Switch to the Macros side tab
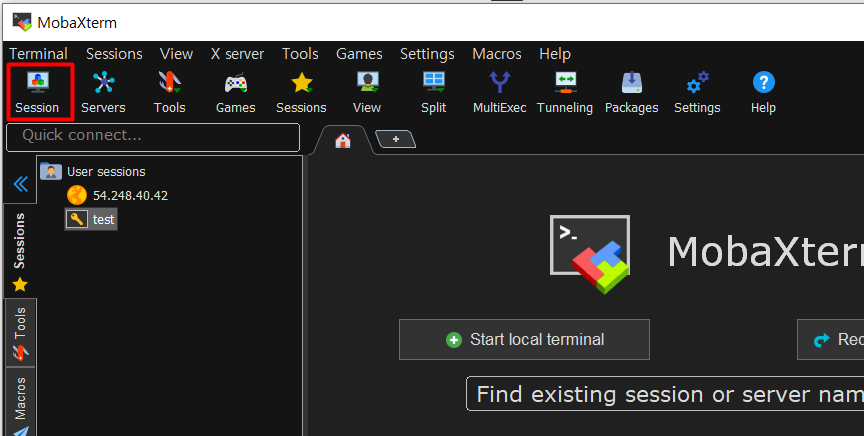Viewport: 864px width, 436px height. pyautogui.click(x=20, y=402)
